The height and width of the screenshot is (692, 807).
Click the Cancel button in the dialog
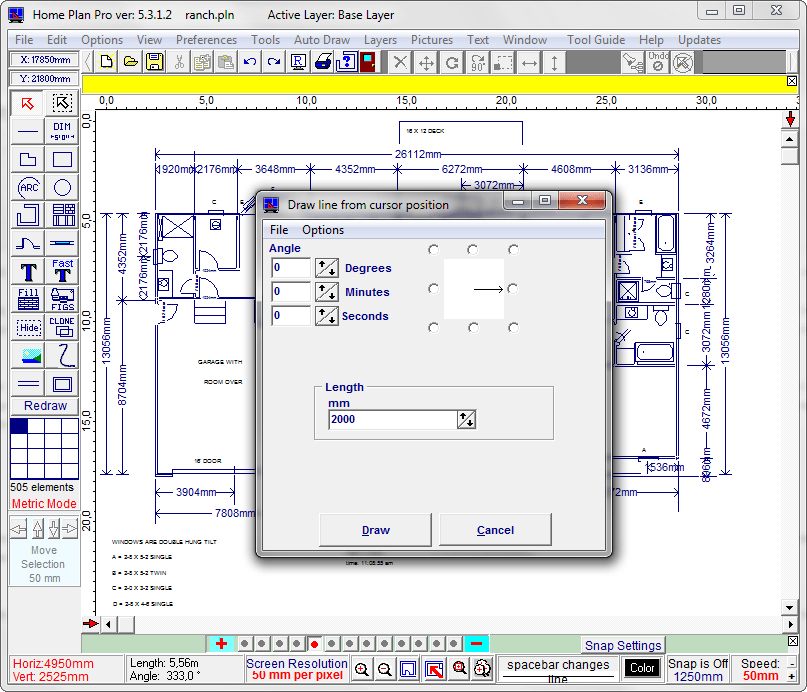pyautogui.click(x=495, y=530)
